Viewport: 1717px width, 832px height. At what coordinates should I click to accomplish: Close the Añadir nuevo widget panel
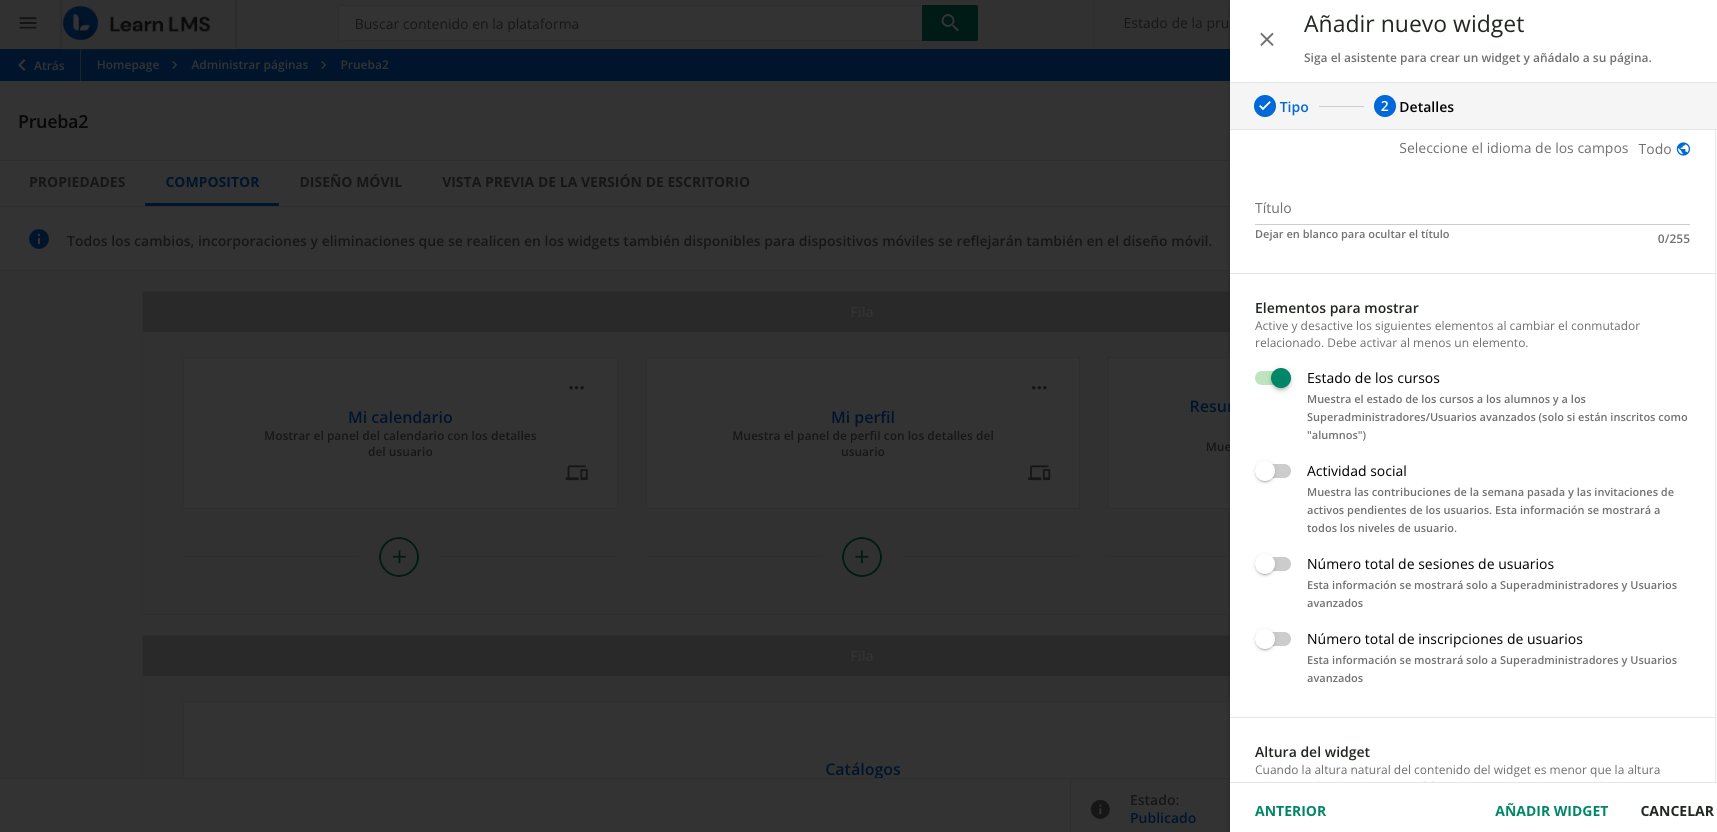(x=1267, y=40)
